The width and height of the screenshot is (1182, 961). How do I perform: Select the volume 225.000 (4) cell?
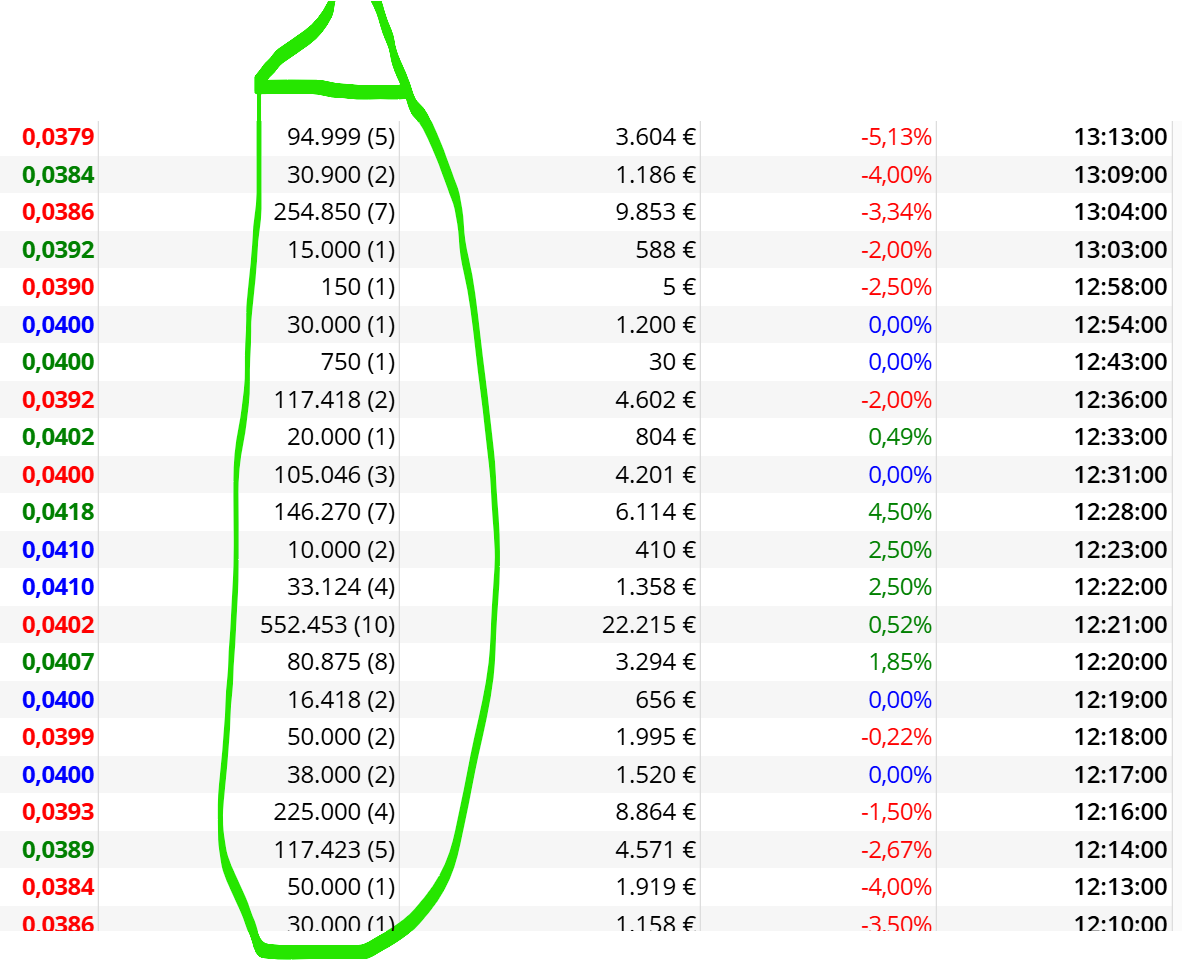[x=334, y=812]
